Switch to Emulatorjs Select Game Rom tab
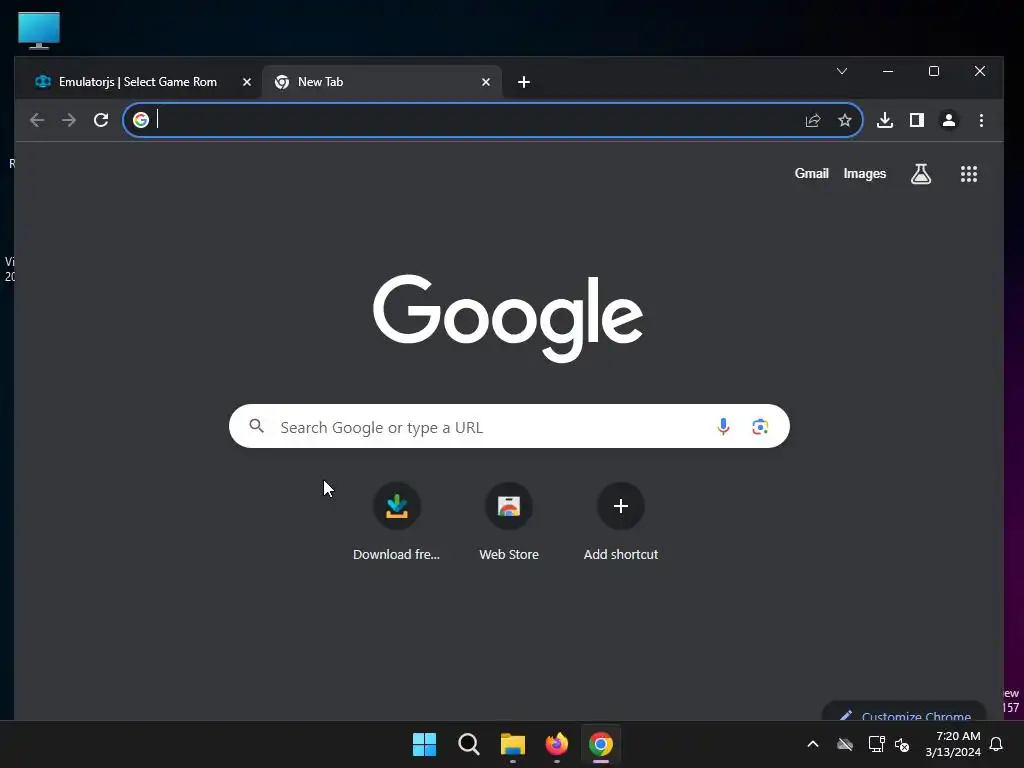 [142, 82]
